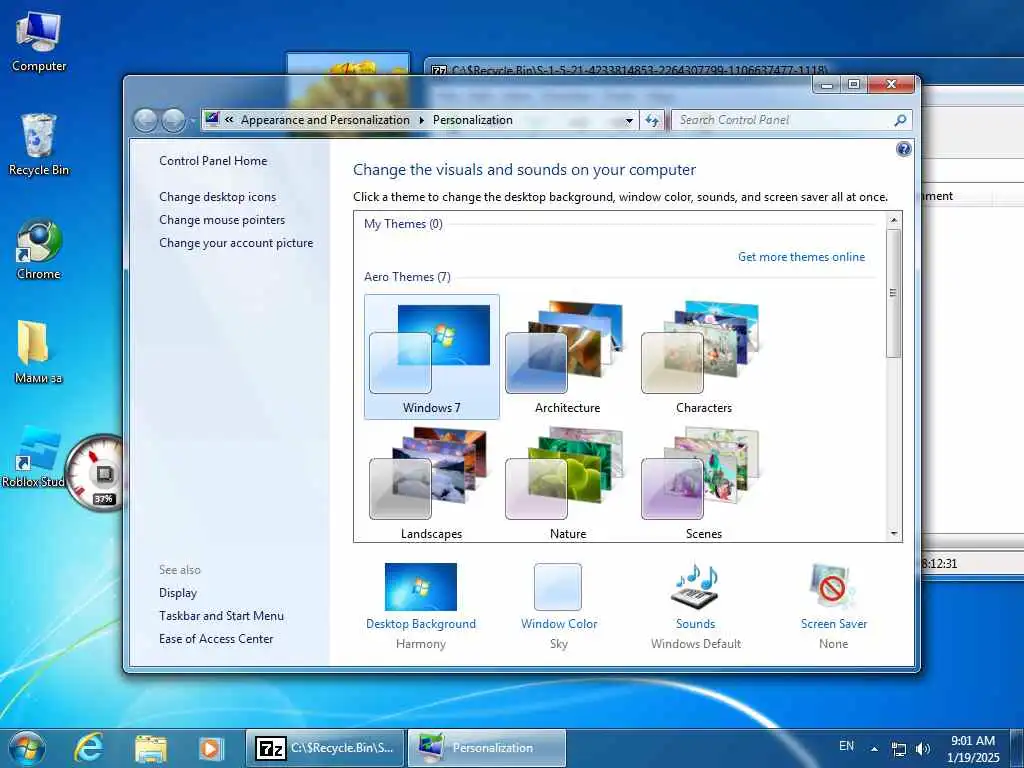Open the Windows Start button
The height and width of the screenshot is (768, 1024).
(x=27, y=748)
